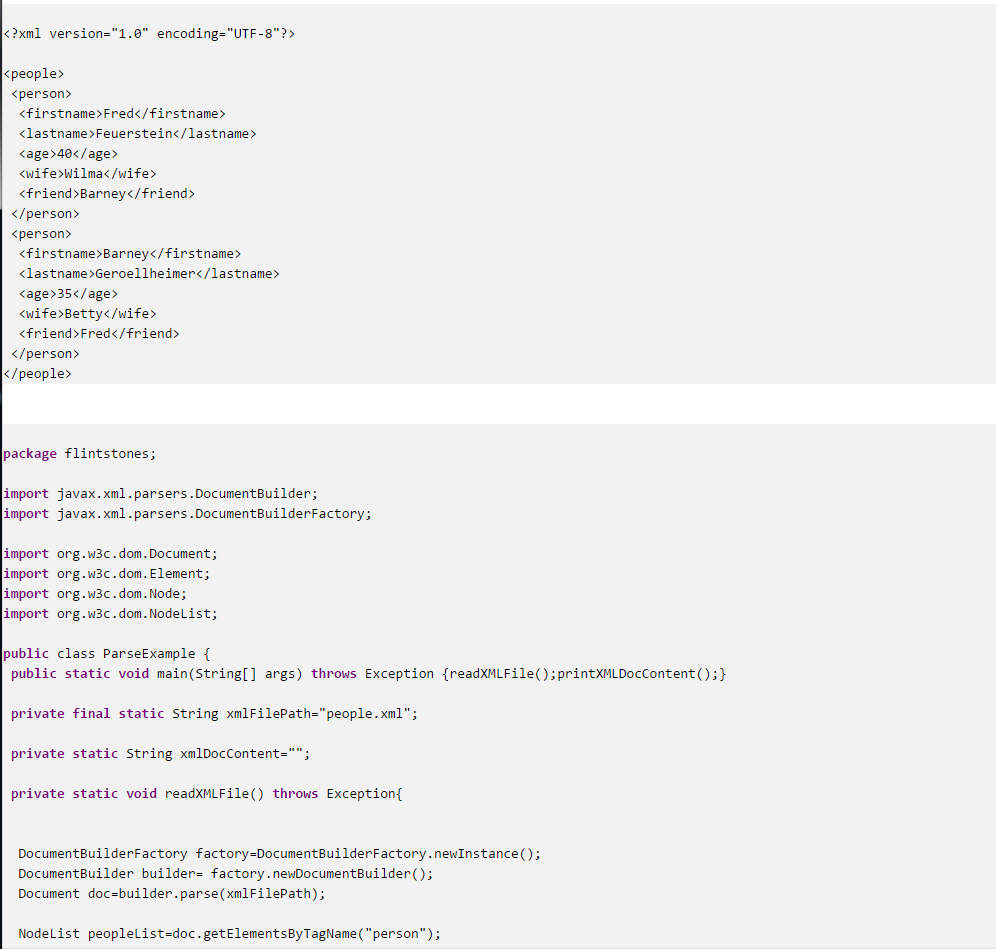996x949 pixels.
Task: Click the friend Fred element line
Action: click(x=98, y=334)
